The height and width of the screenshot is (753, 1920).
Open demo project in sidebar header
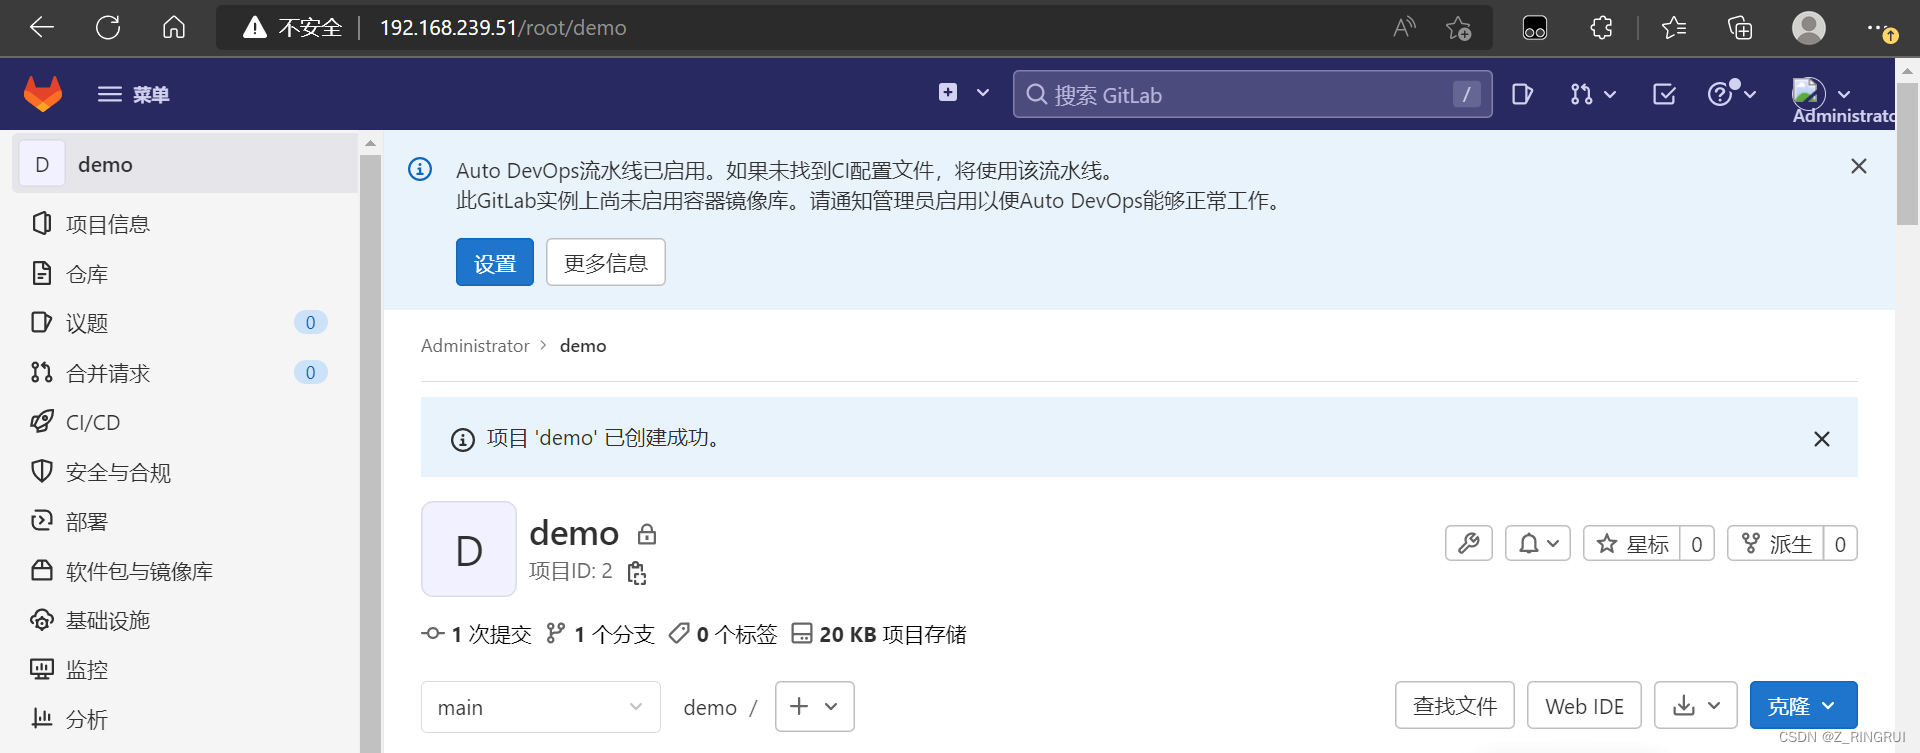185,164
